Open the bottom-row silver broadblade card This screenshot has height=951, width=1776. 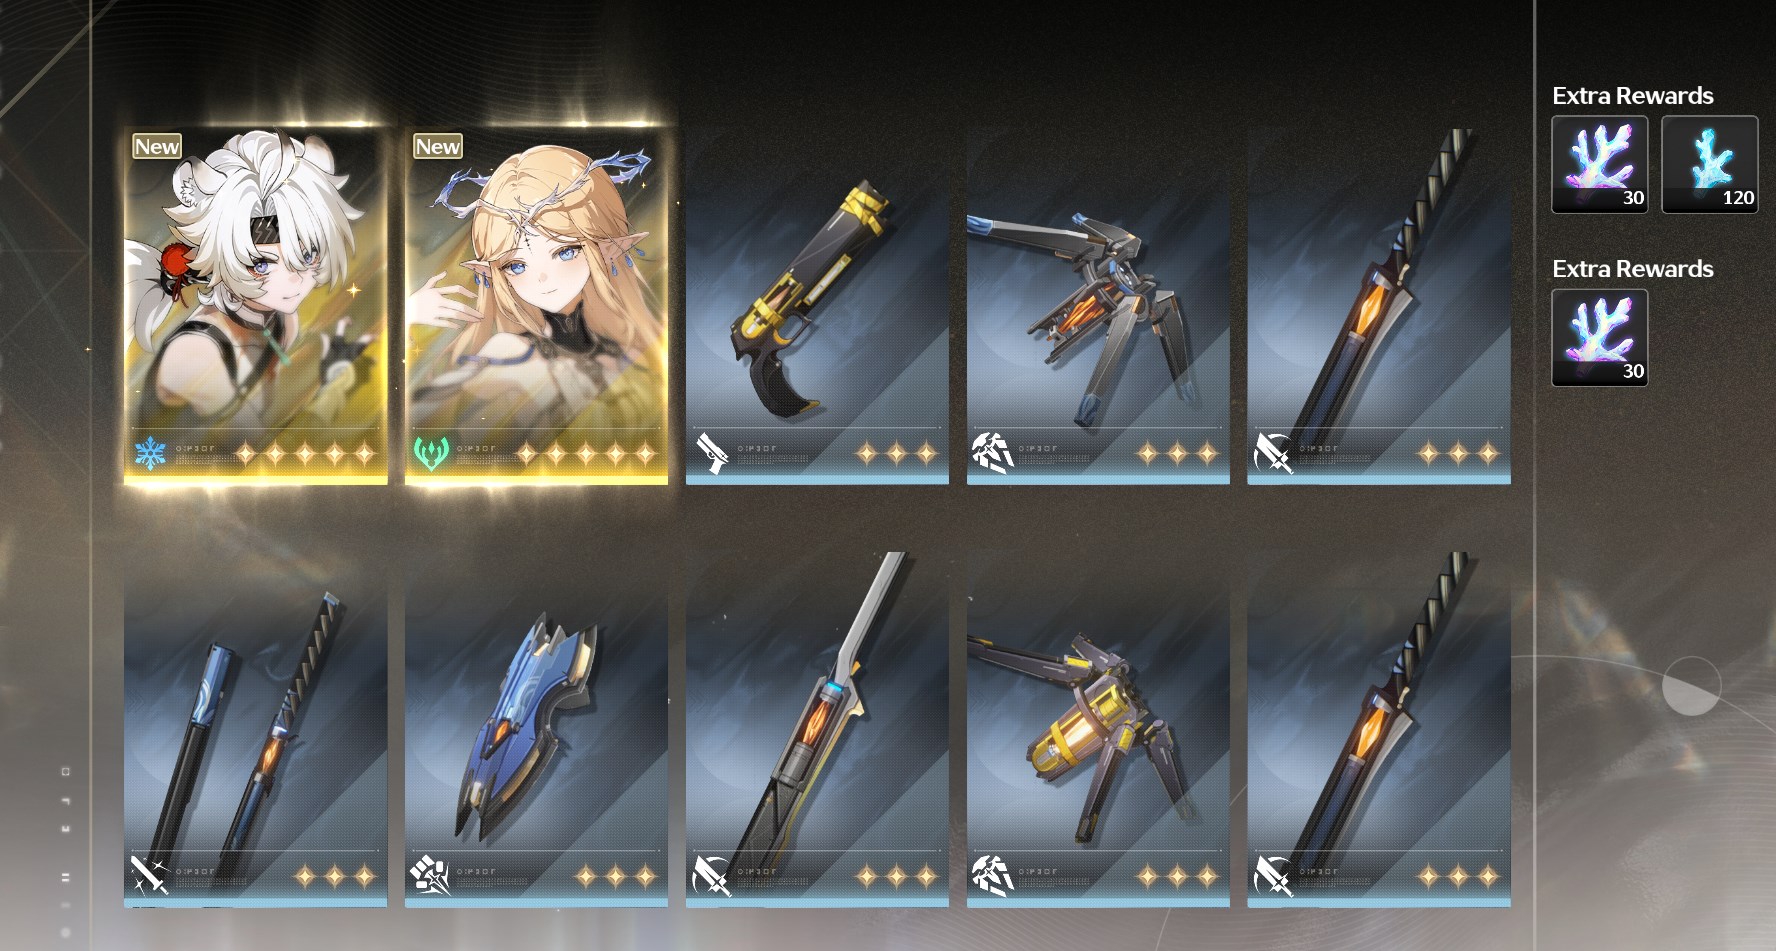point(817,729)
